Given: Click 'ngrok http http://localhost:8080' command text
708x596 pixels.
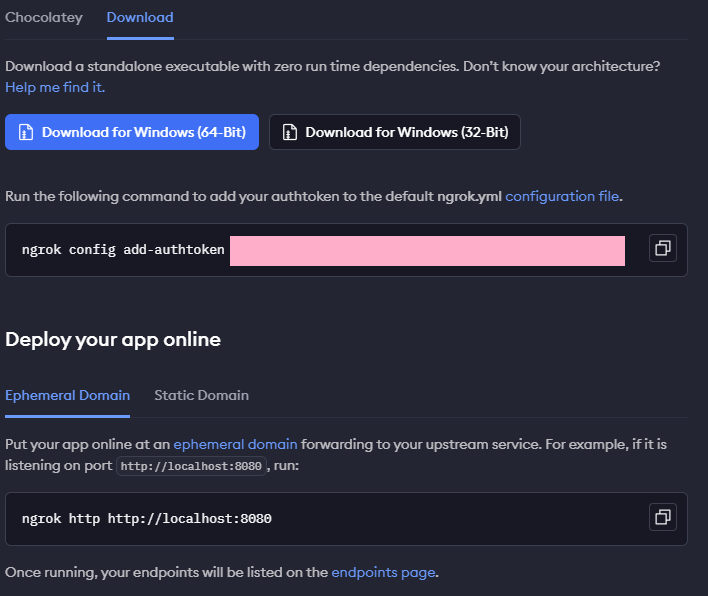Looking at the screenshot, I should click(x=147, y=518).
